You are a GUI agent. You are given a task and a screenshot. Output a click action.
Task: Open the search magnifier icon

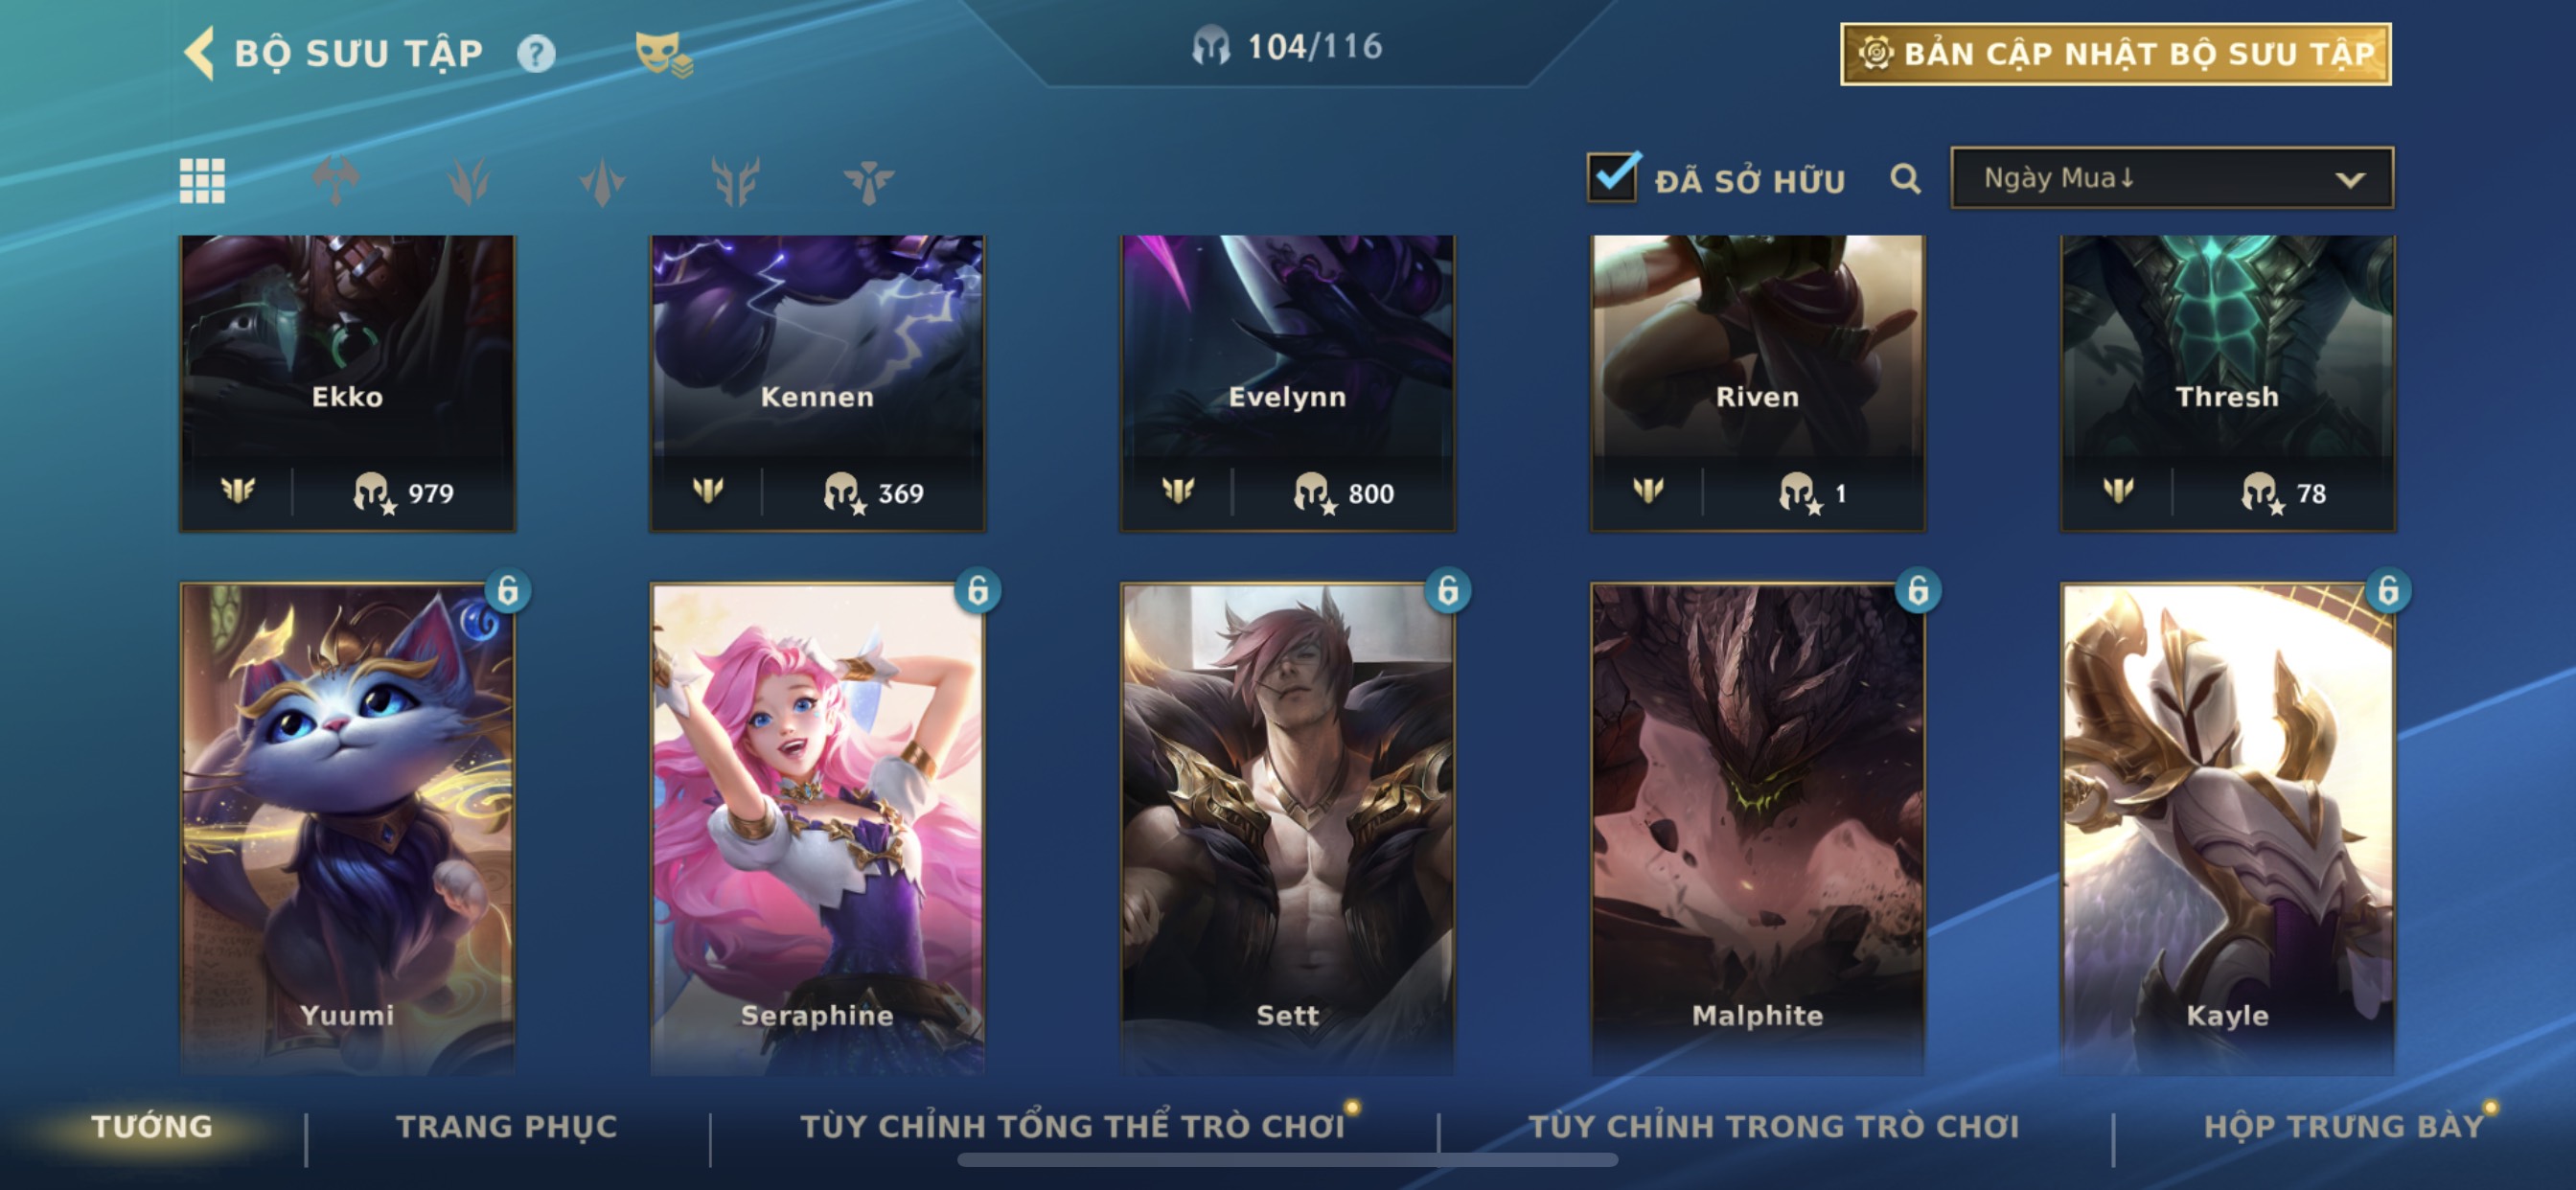pos(1905,179)
